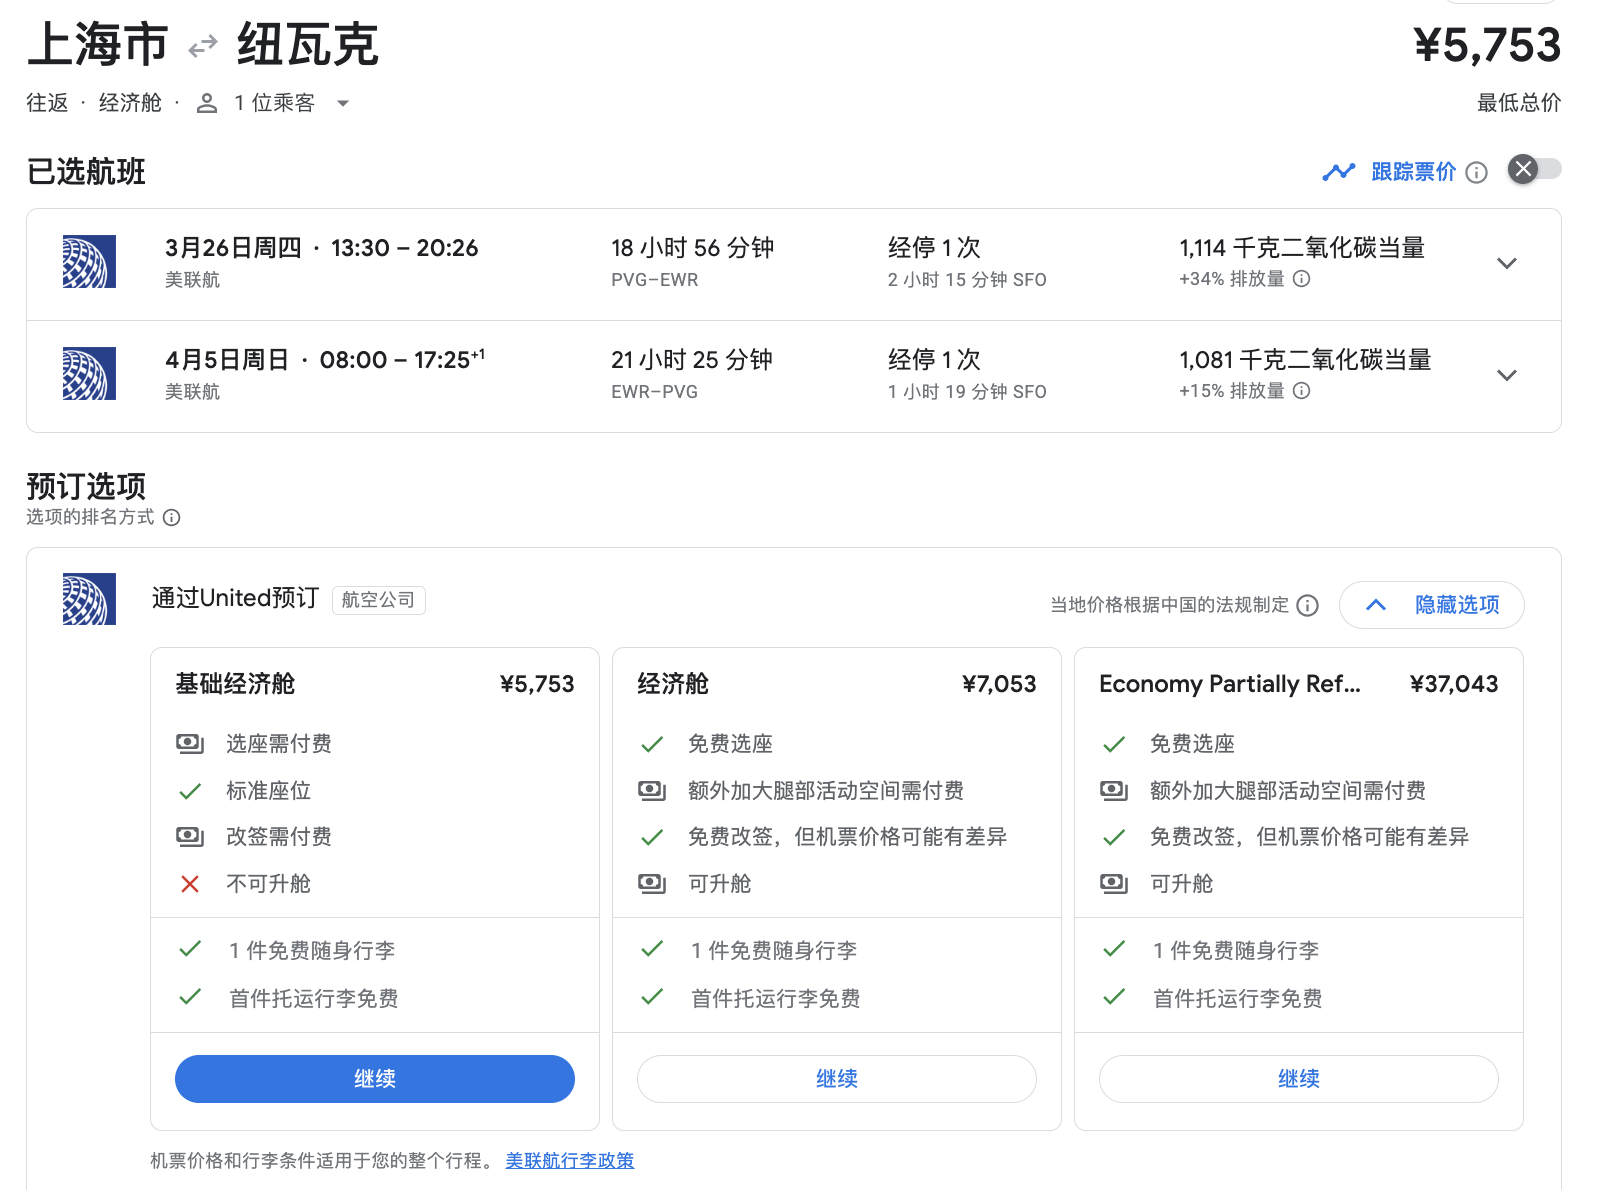The height and width of the screenshot is (1190, 1610).
Task: Select the 基础经济舱 fare card title
Action: click(235, 684)
